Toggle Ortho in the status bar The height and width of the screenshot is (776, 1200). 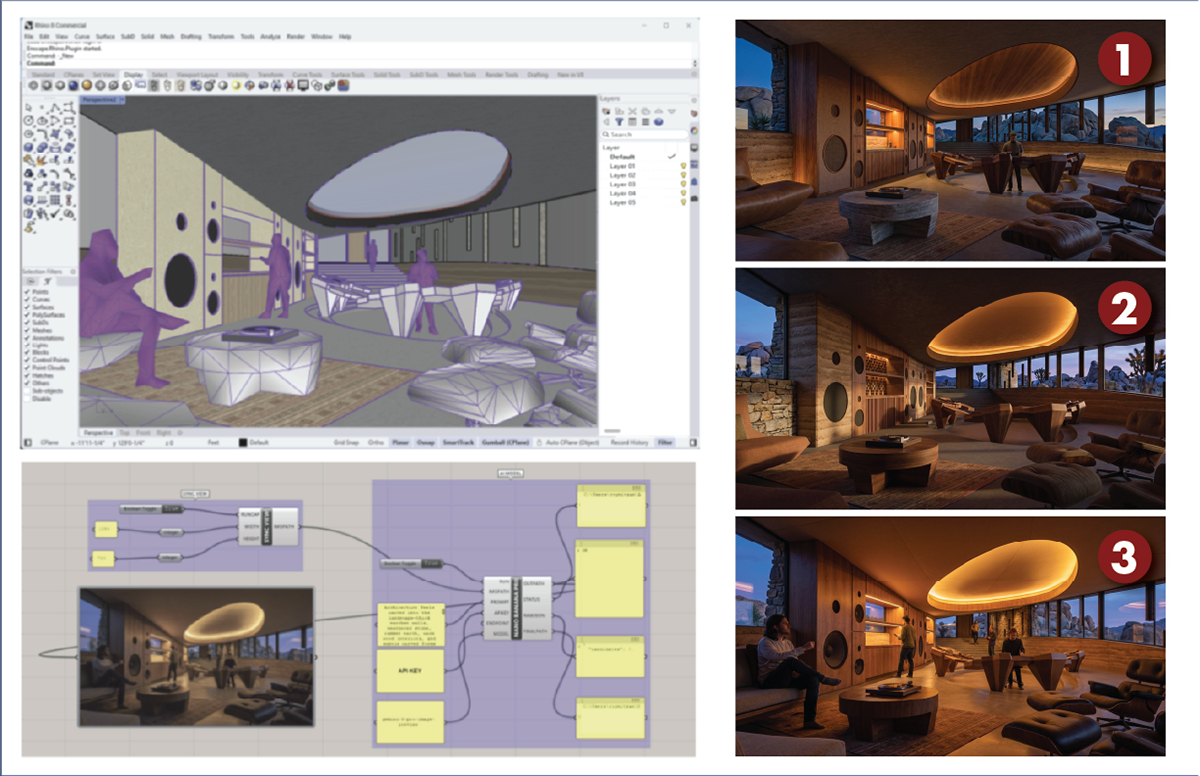[x=376, y=442]
